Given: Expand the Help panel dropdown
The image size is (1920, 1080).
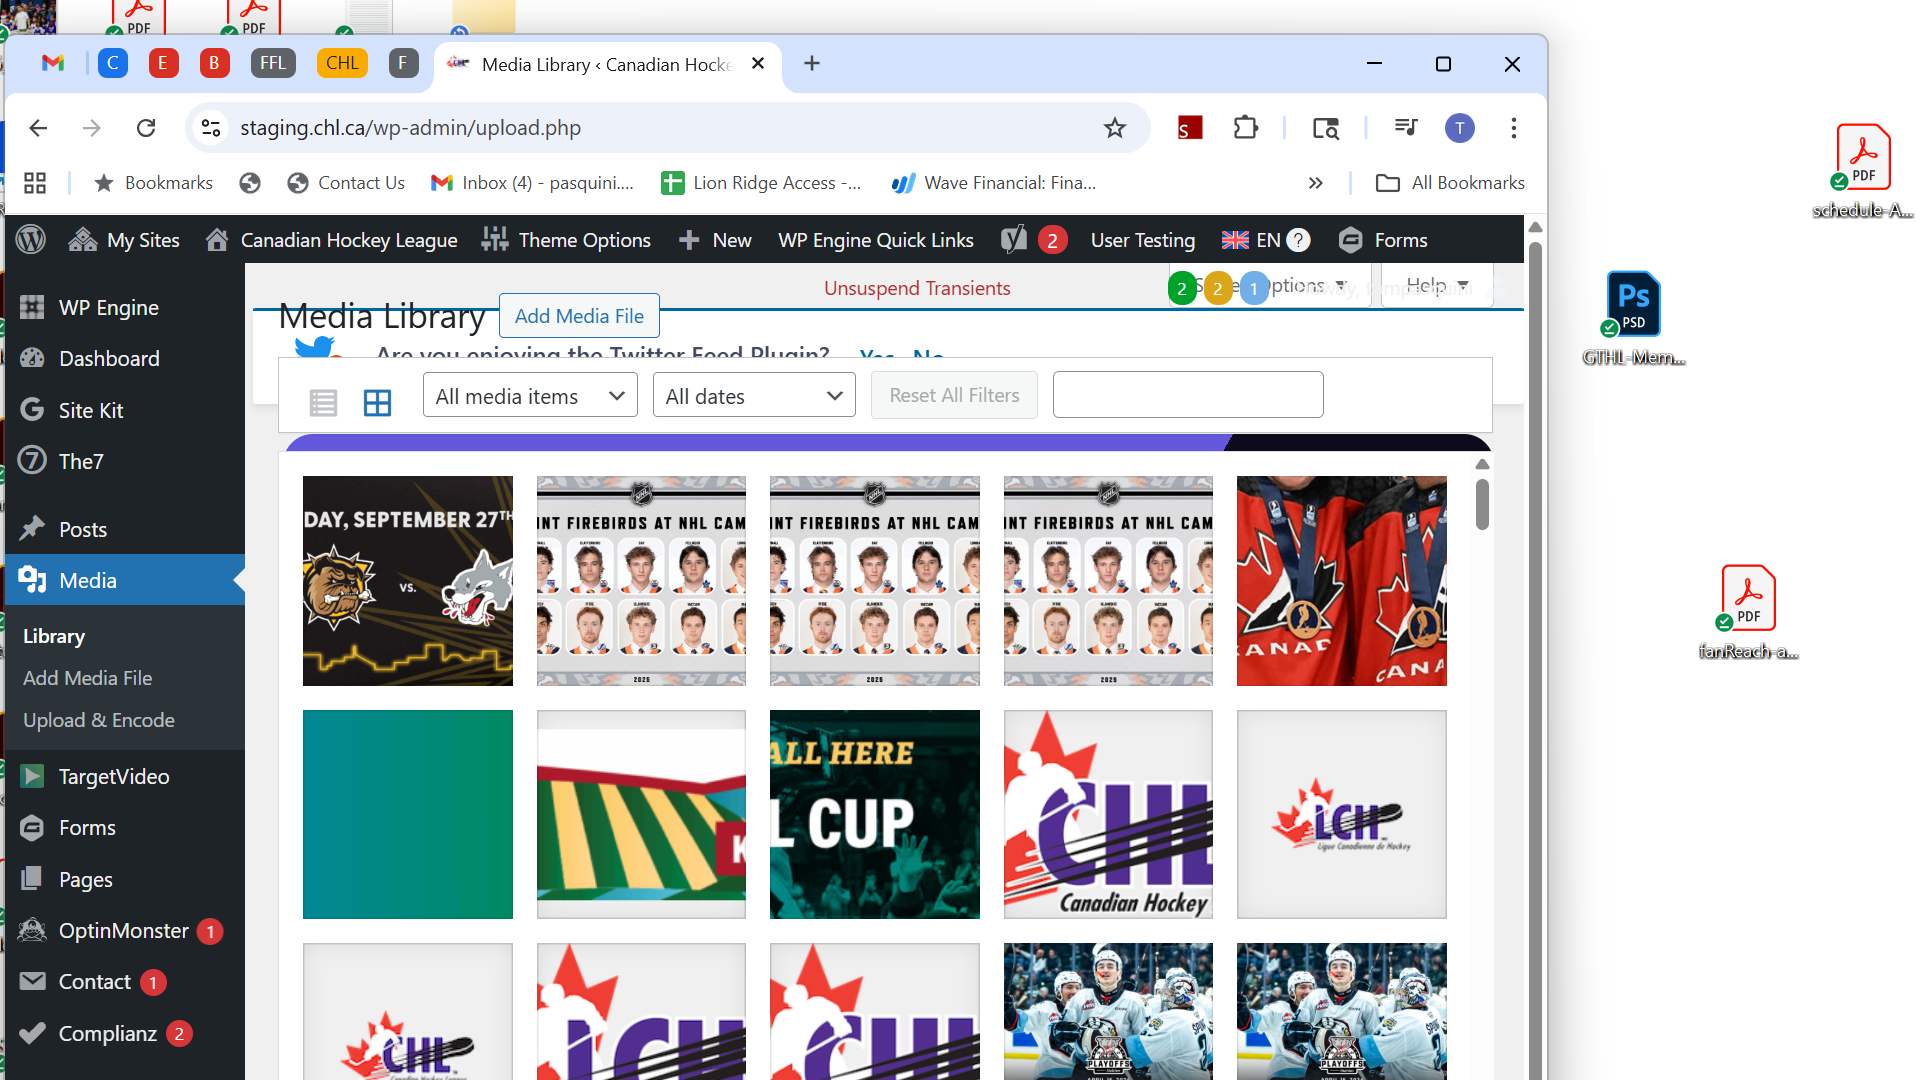Looking at the screenshot, I should click(1437, 286).
